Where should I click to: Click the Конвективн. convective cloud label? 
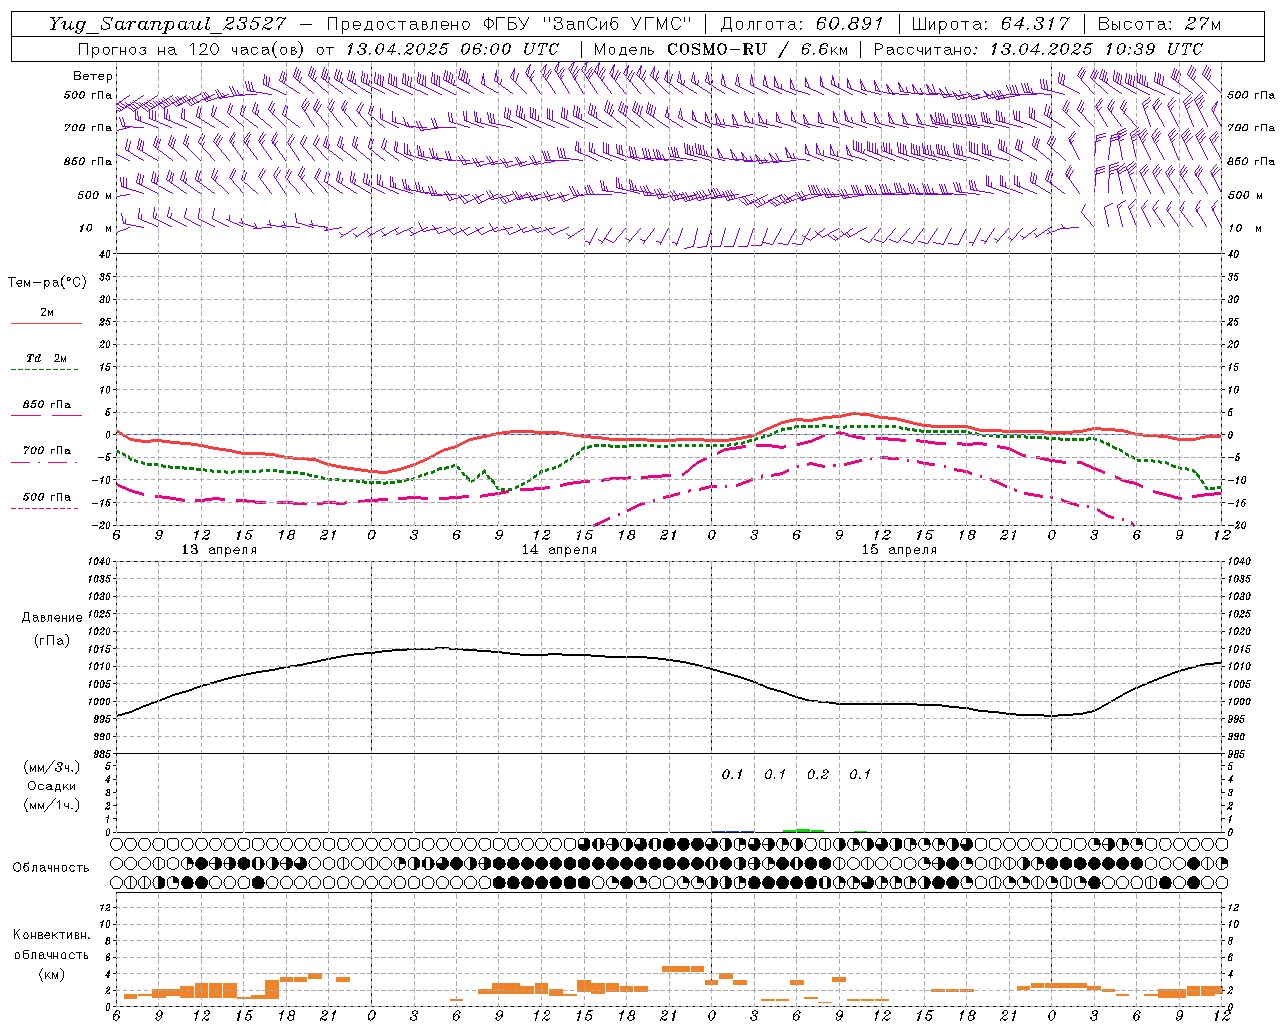pos(51,935)
